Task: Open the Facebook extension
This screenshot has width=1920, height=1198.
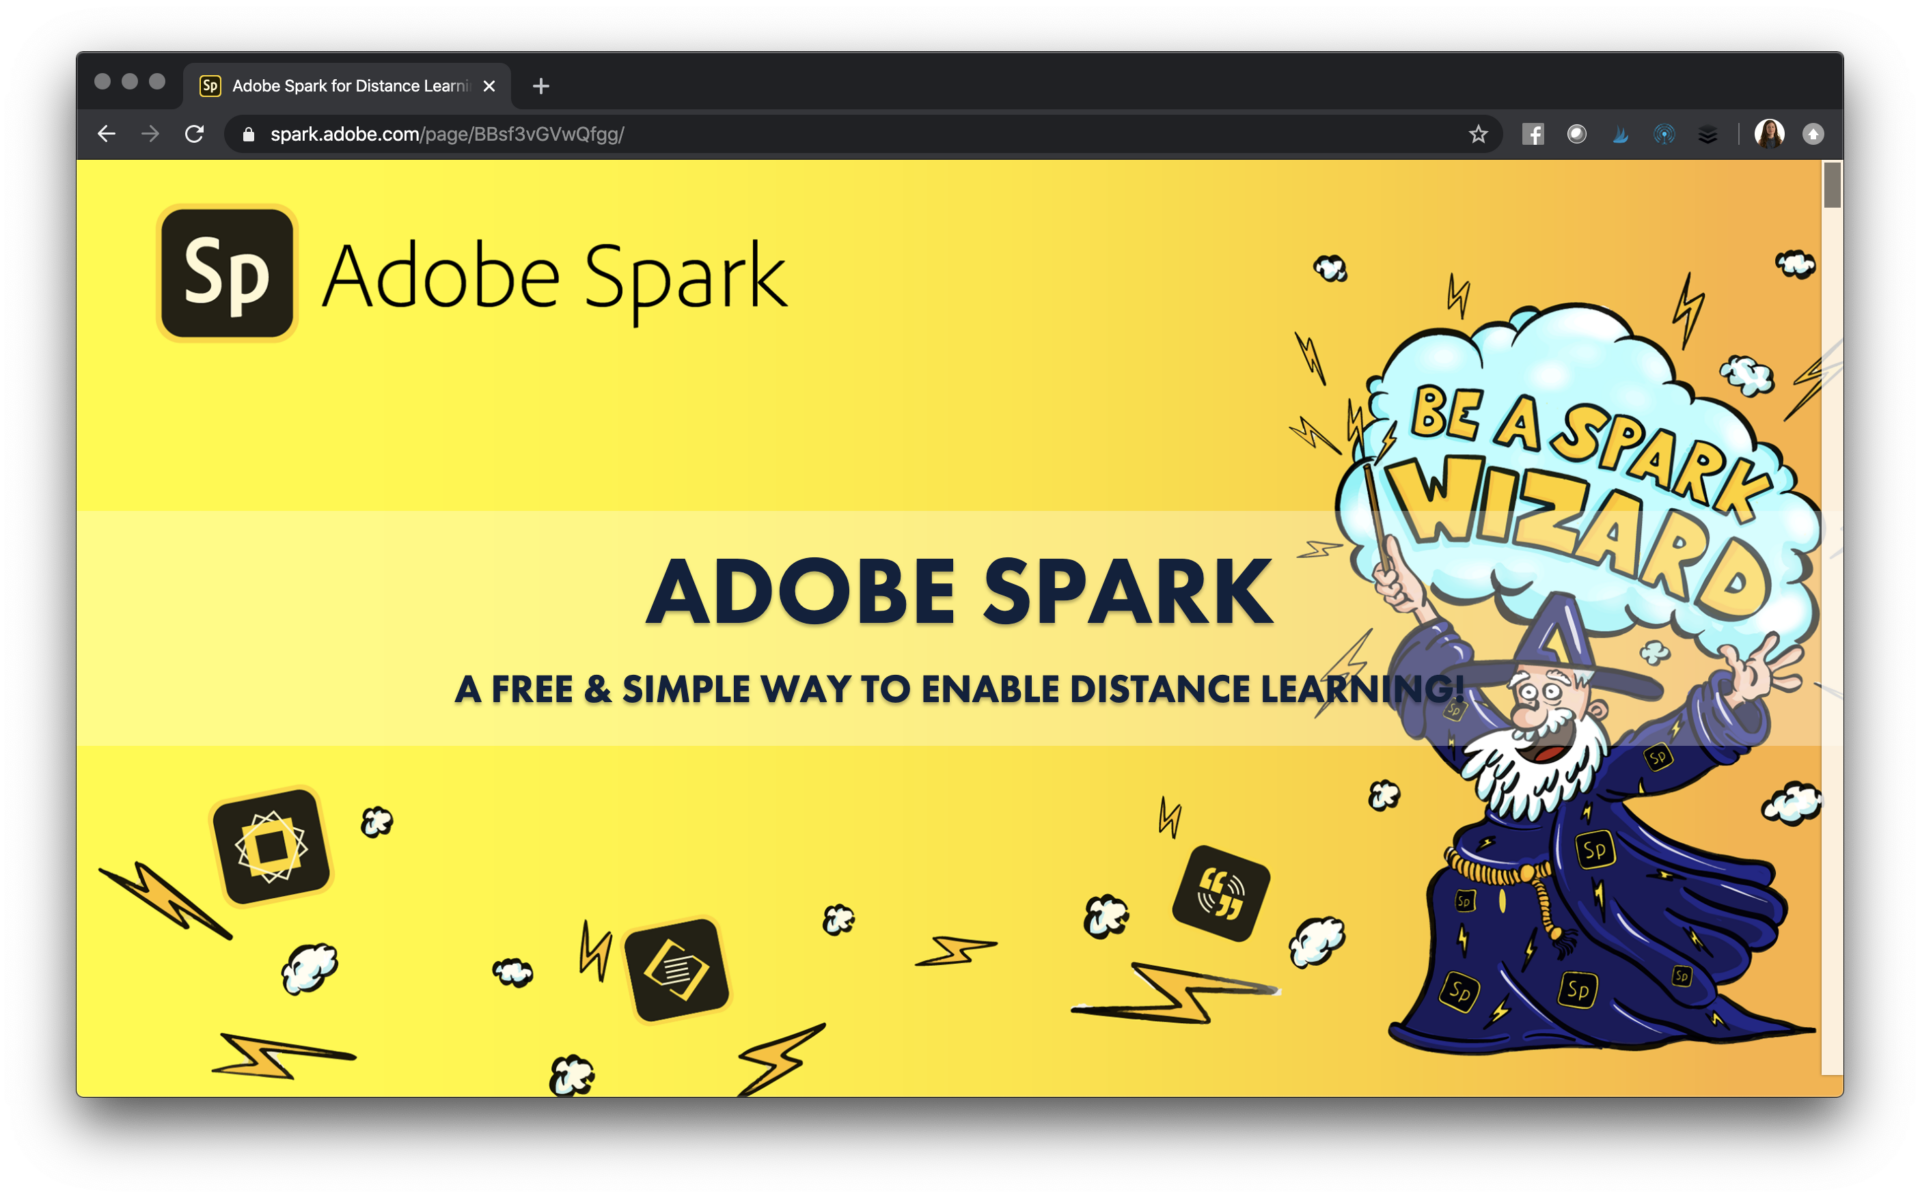Action: point(1533,134)
